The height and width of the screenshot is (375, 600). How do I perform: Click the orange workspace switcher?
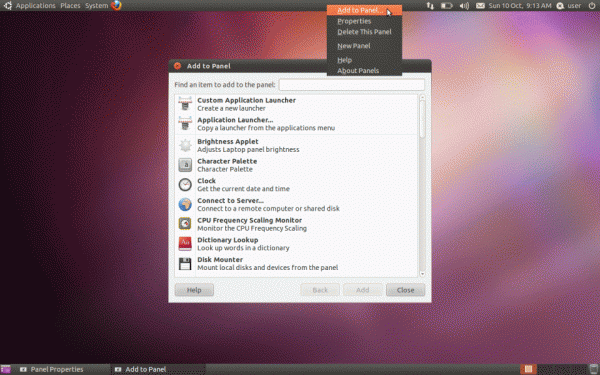(528, 369)
